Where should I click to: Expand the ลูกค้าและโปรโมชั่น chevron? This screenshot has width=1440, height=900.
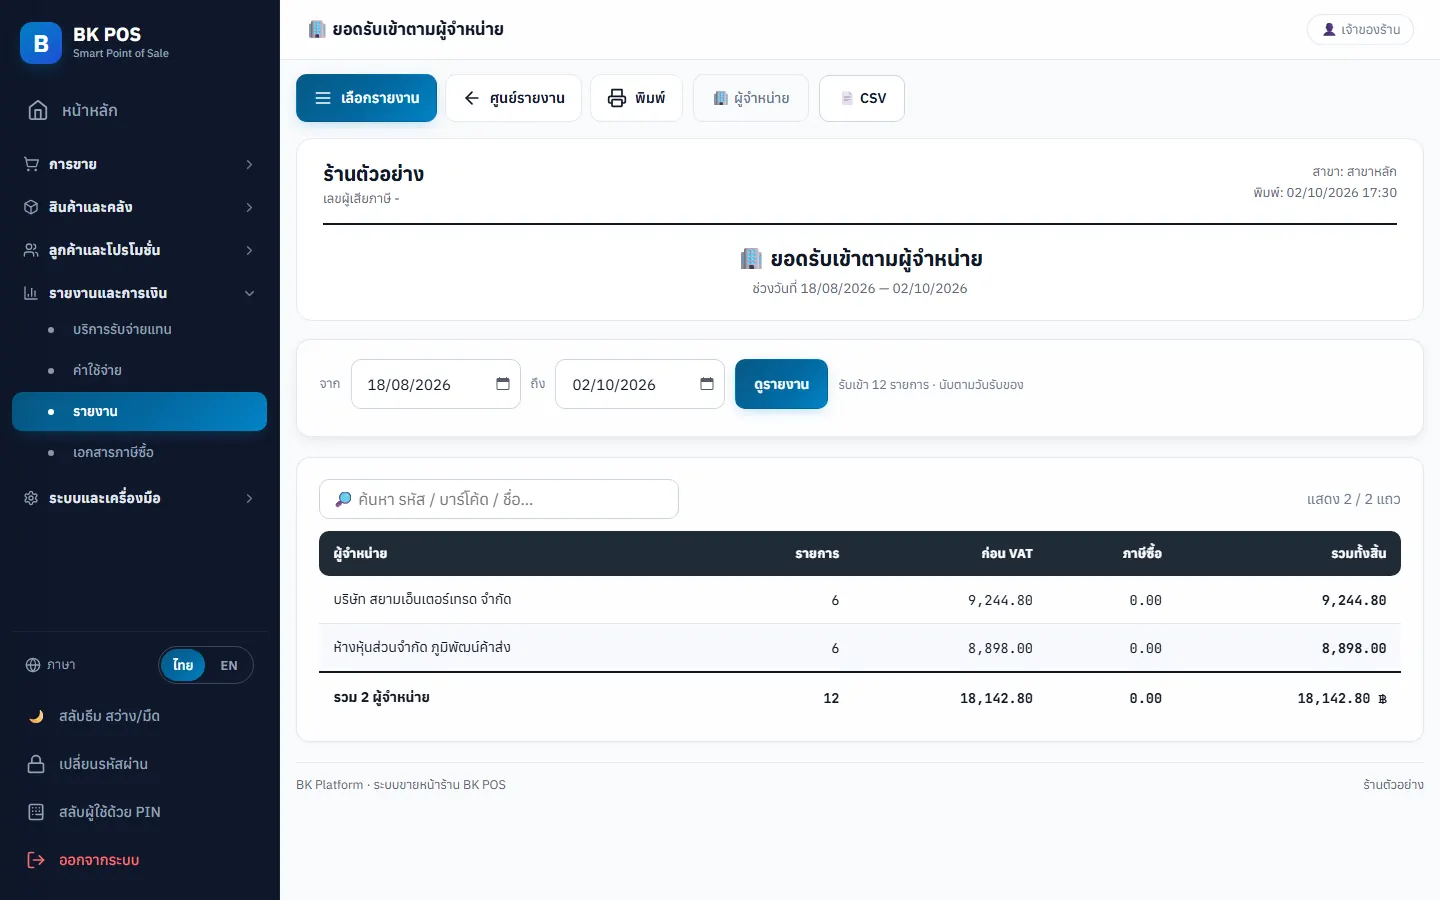click(x=249, y=250)
